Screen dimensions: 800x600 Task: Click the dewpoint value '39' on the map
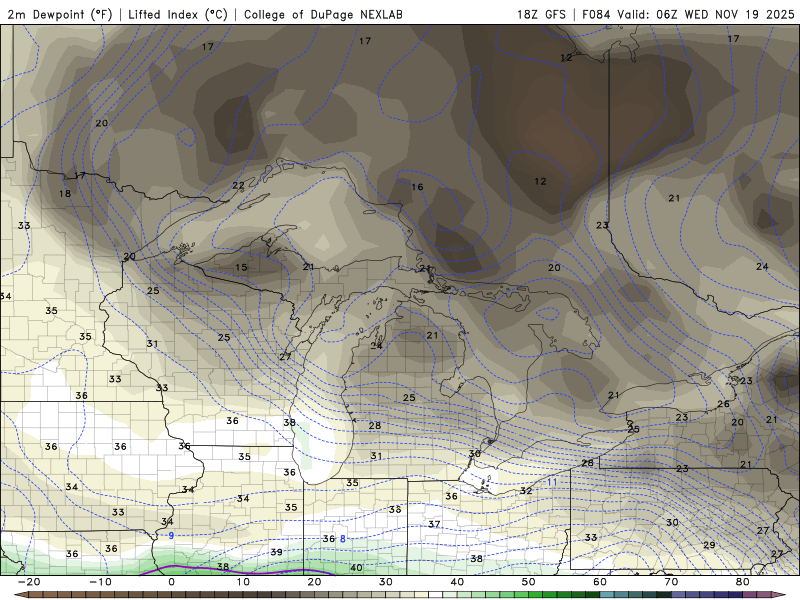click(x=277, y=552)
